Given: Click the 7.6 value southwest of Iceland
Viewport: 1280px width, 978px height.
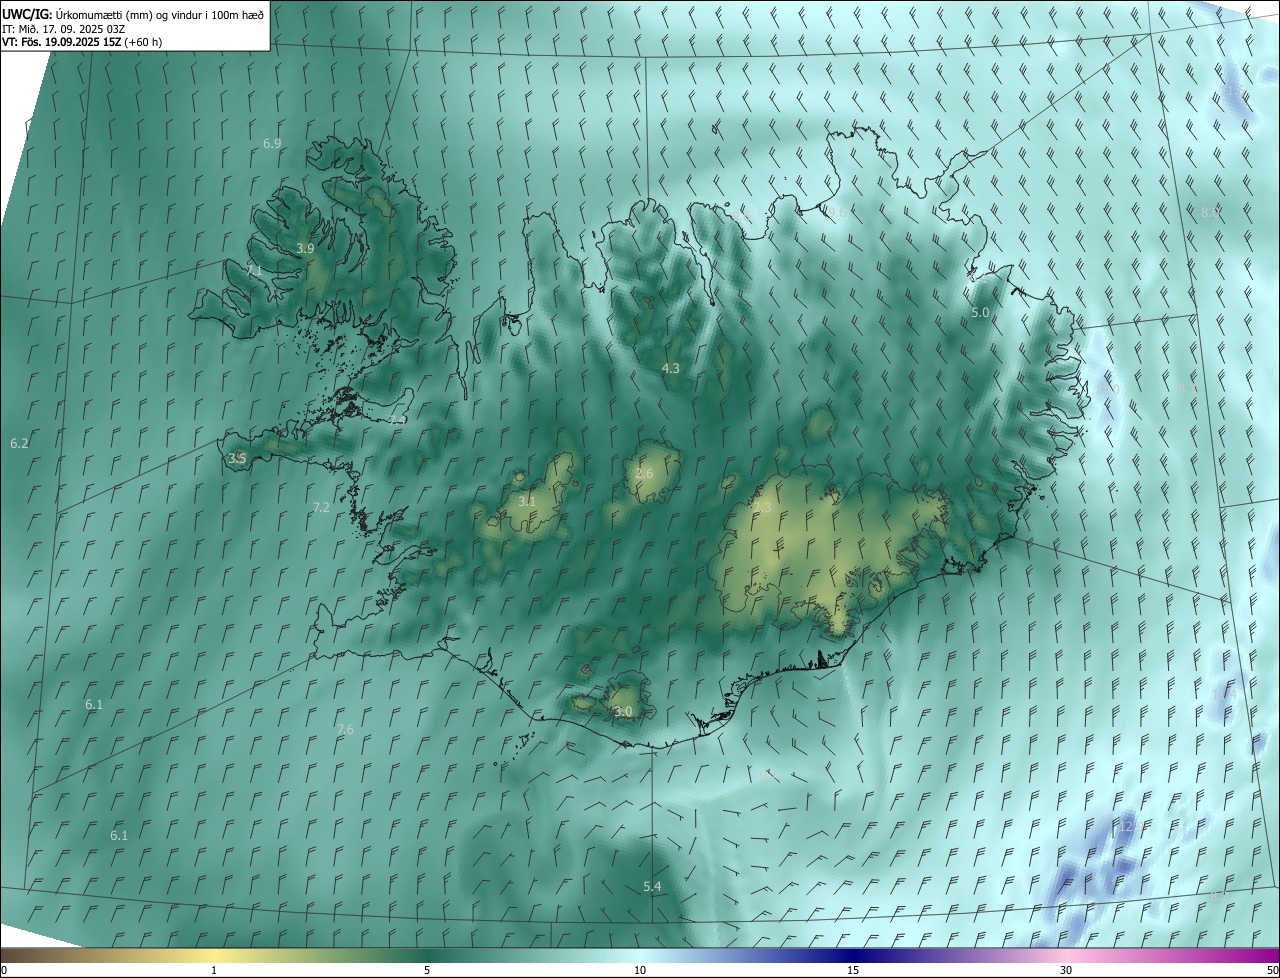Looking at the screenshot, I should [345, 730].
